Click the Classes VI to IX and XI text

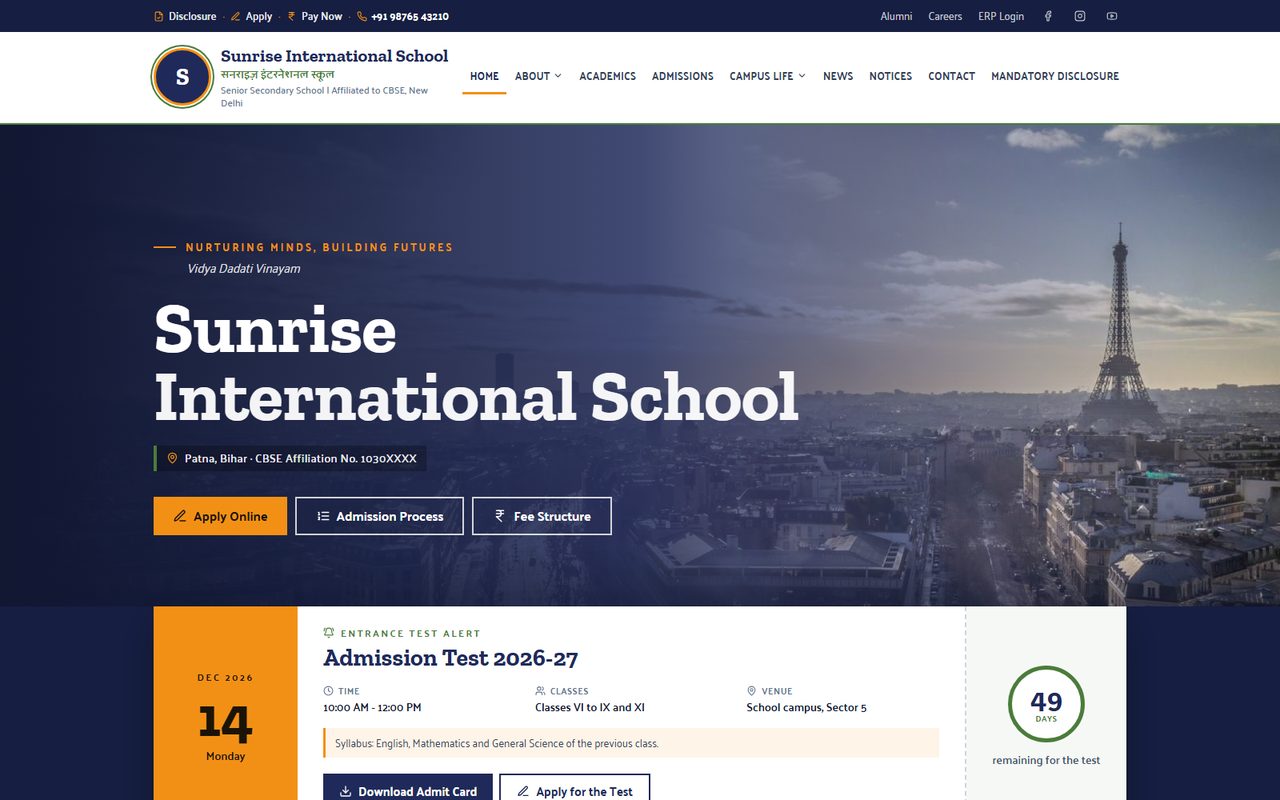click(590, 707)
